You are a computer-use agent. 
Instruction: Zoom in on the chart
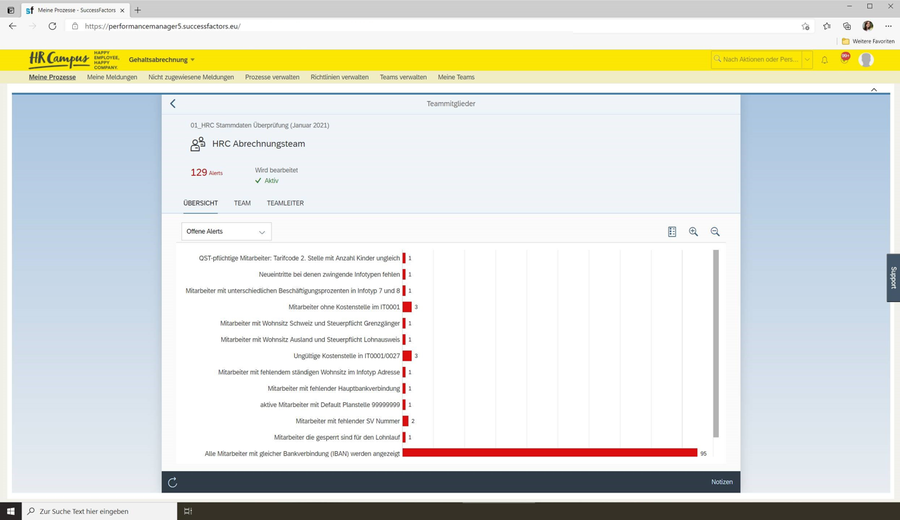[693, 231]
